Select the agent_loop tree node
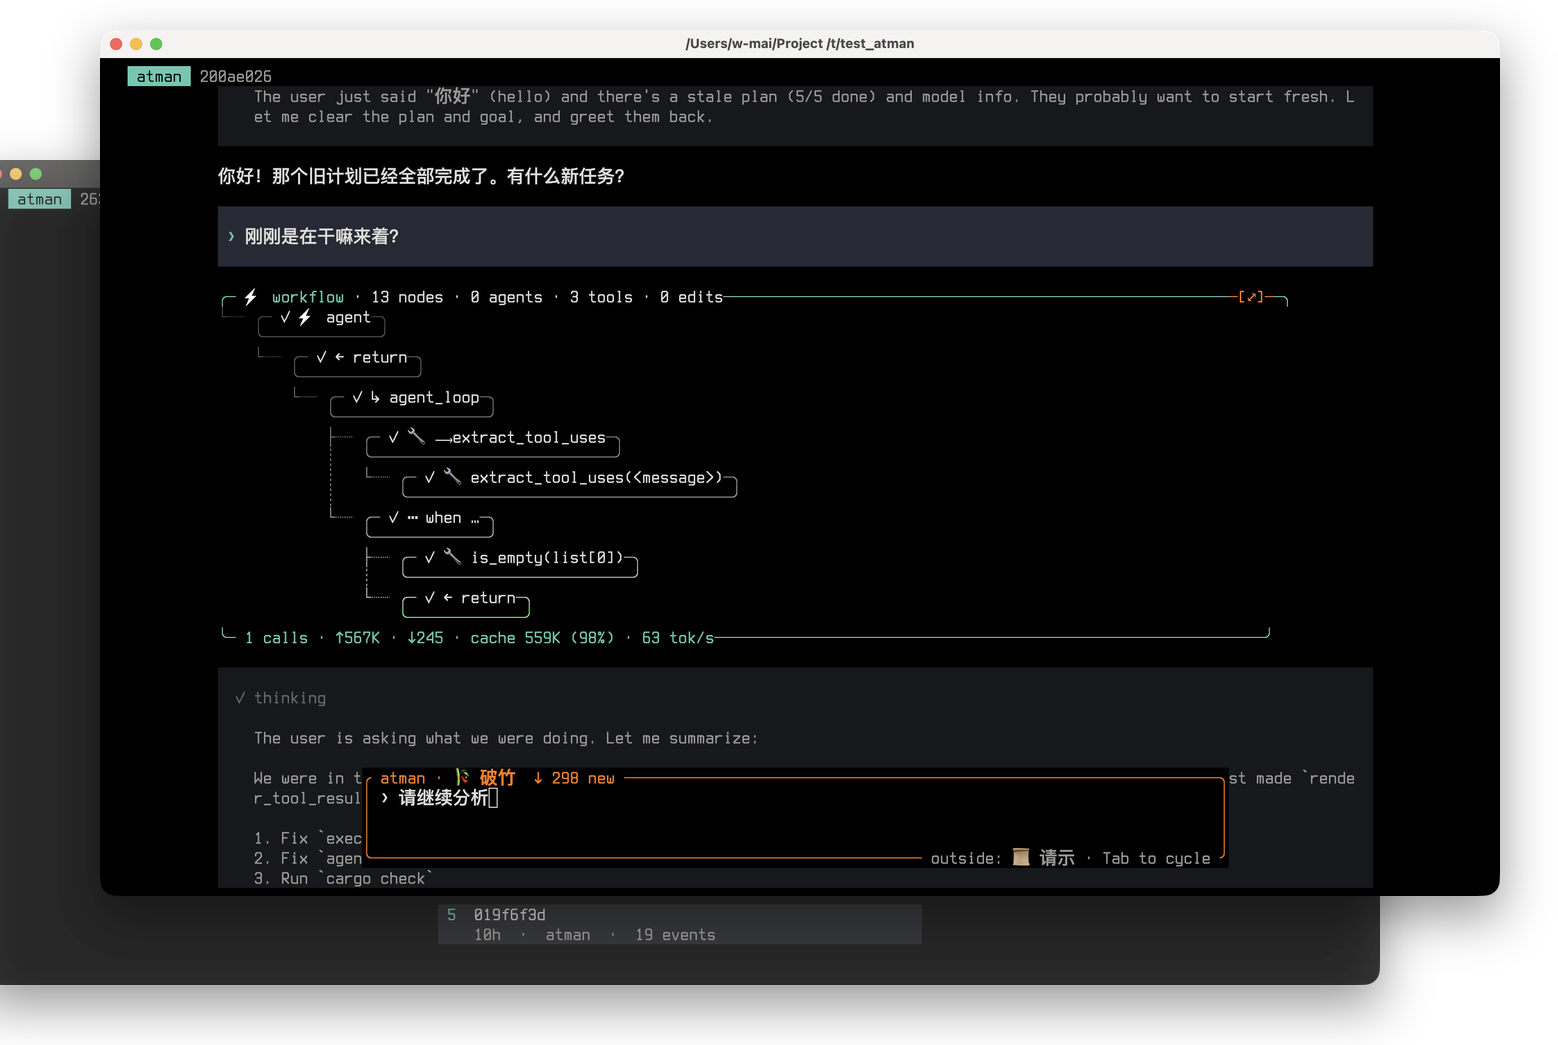The height and width of the screenshot is (1045, 1558). point(411,401)
